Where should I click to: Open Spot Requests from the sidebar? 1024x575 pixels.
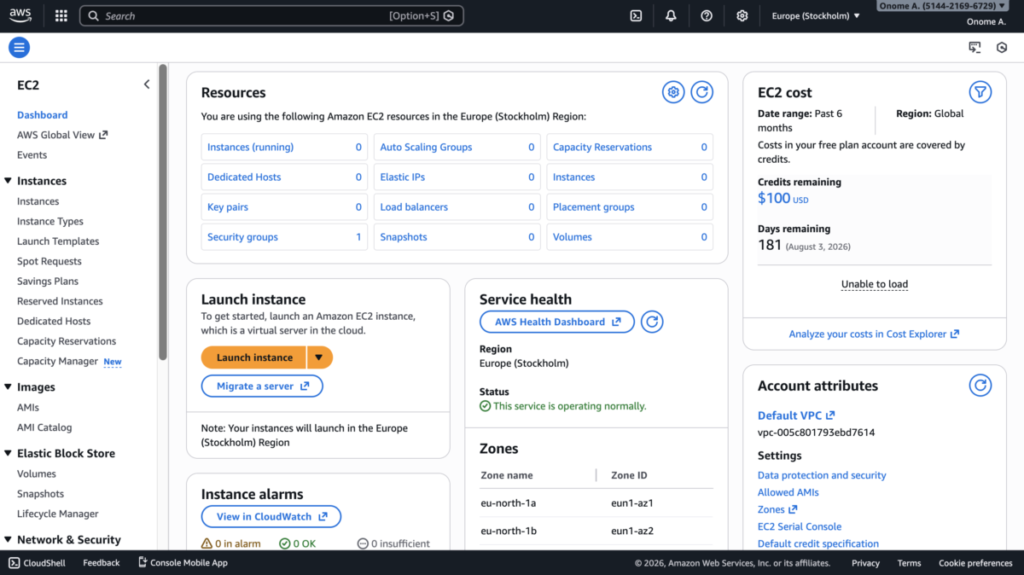[49, 261]
